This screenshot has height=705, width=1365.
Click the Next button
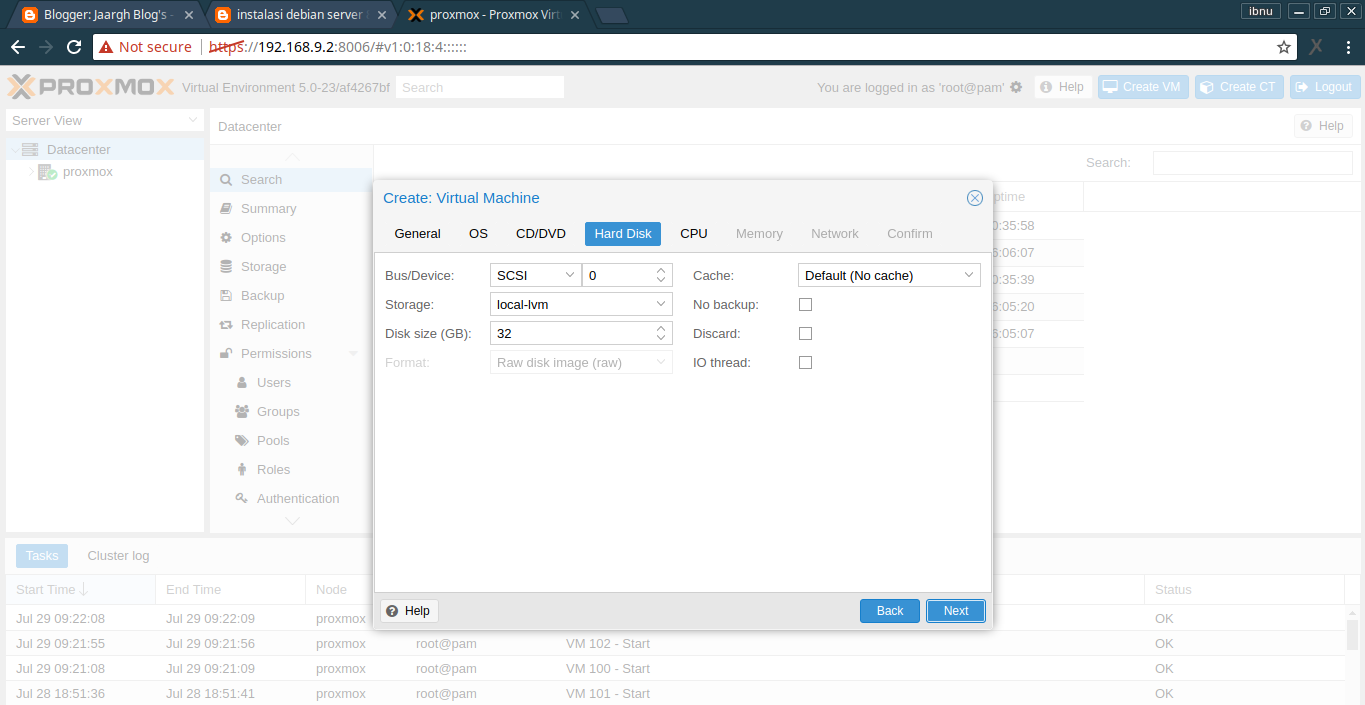point(956,611)
